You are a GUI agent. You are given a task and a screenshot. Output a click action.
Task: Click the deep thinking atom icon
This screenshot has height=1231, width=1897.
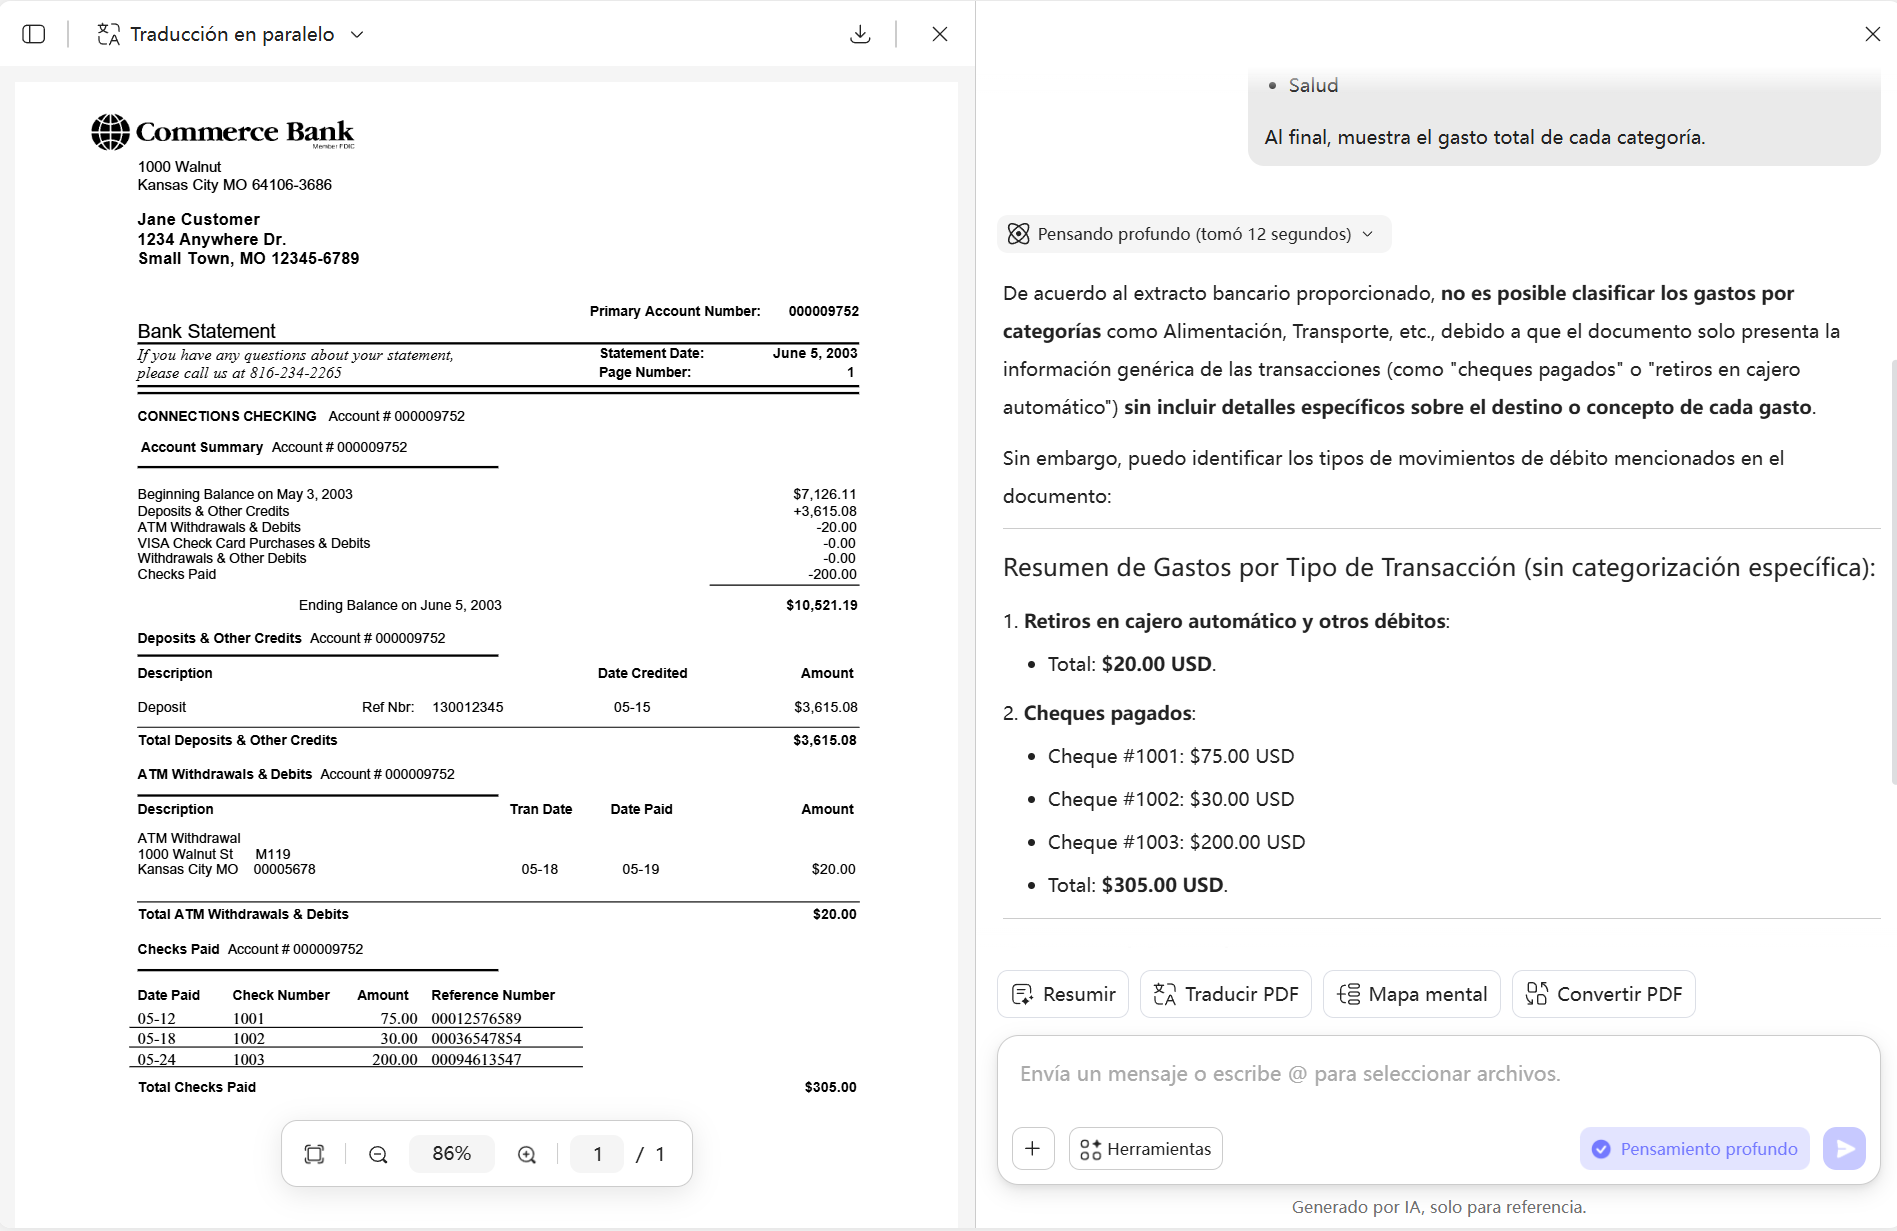pos(1018,234)
